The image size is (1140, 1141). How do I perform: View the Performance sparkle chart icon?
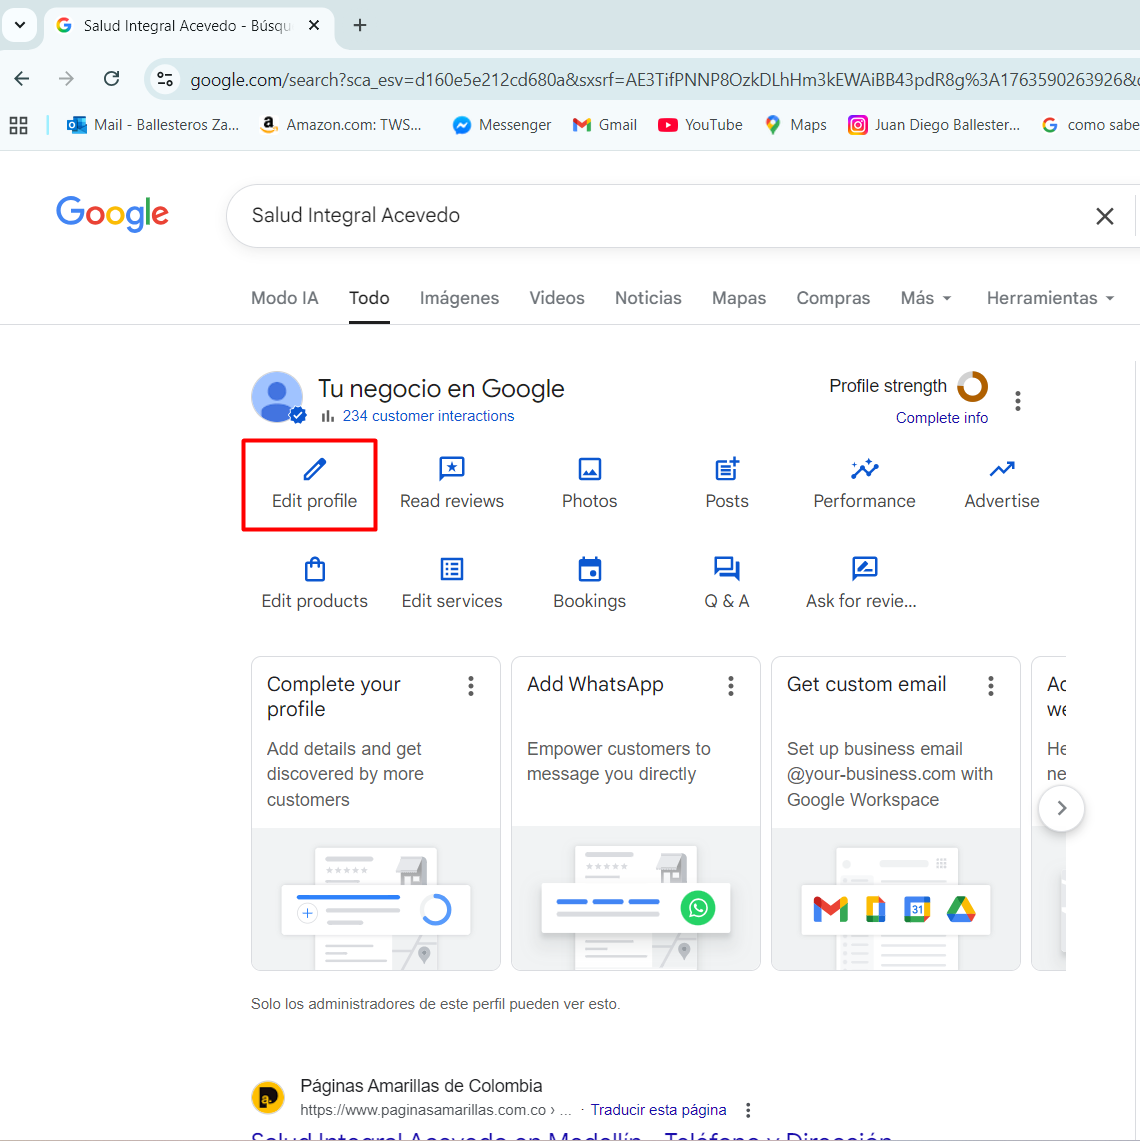(x=864, y=469)
